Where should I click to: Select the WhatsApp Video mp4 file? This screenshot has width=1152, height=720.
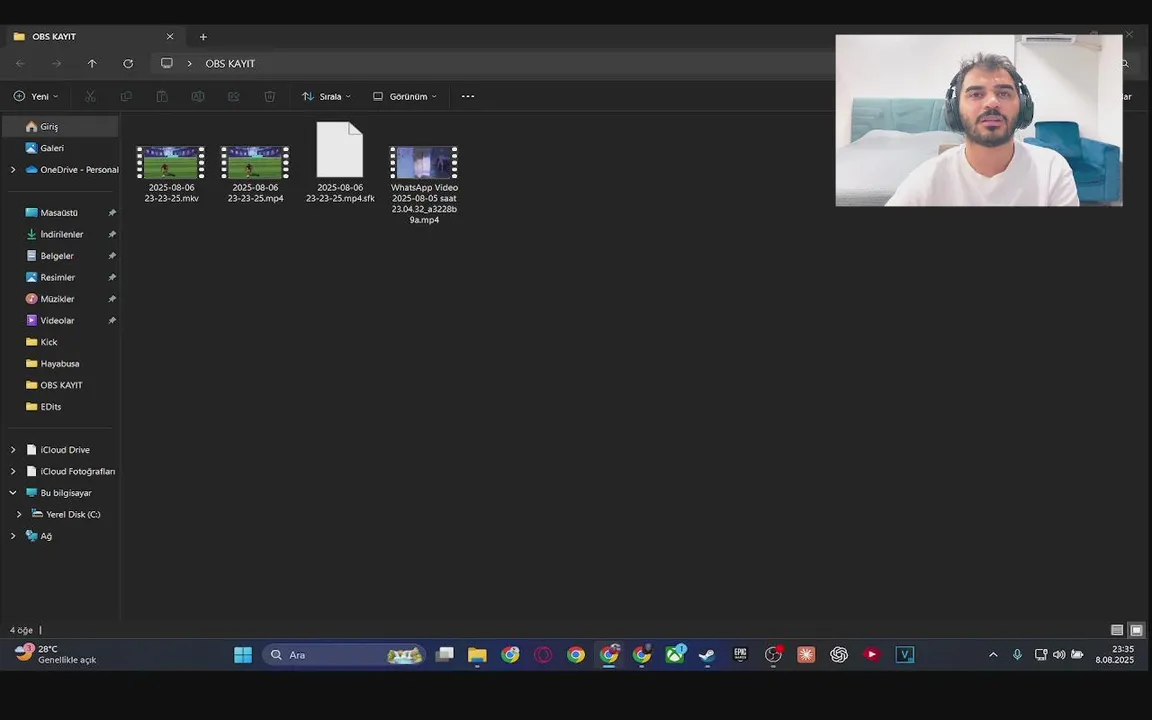pos(424,184)
